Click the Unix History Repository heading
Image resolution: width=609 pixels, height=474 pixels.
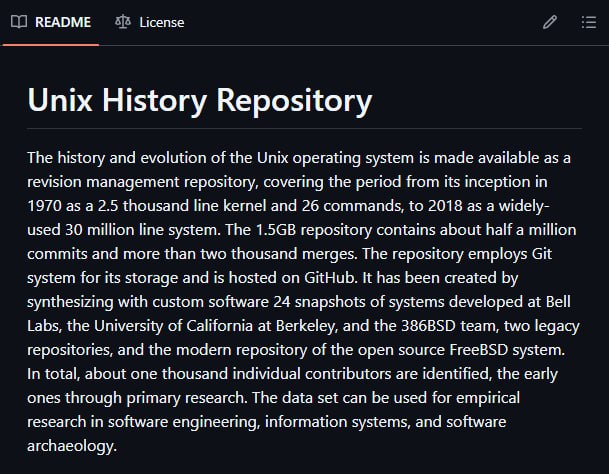200,100
